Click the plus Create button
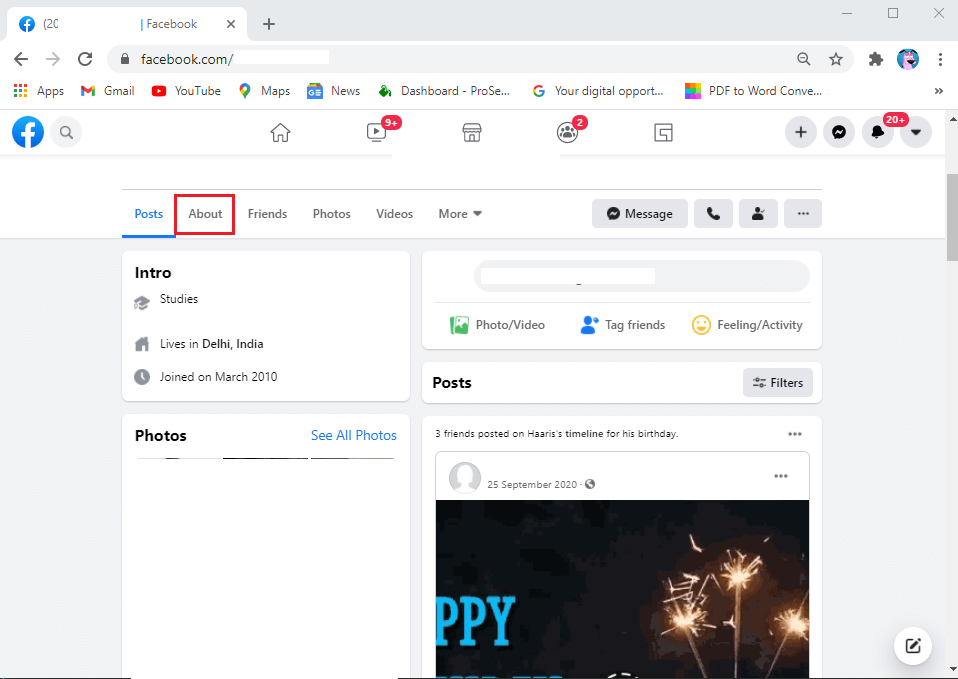The width and height of the screenshot is (958, 679). coord(800,132)
